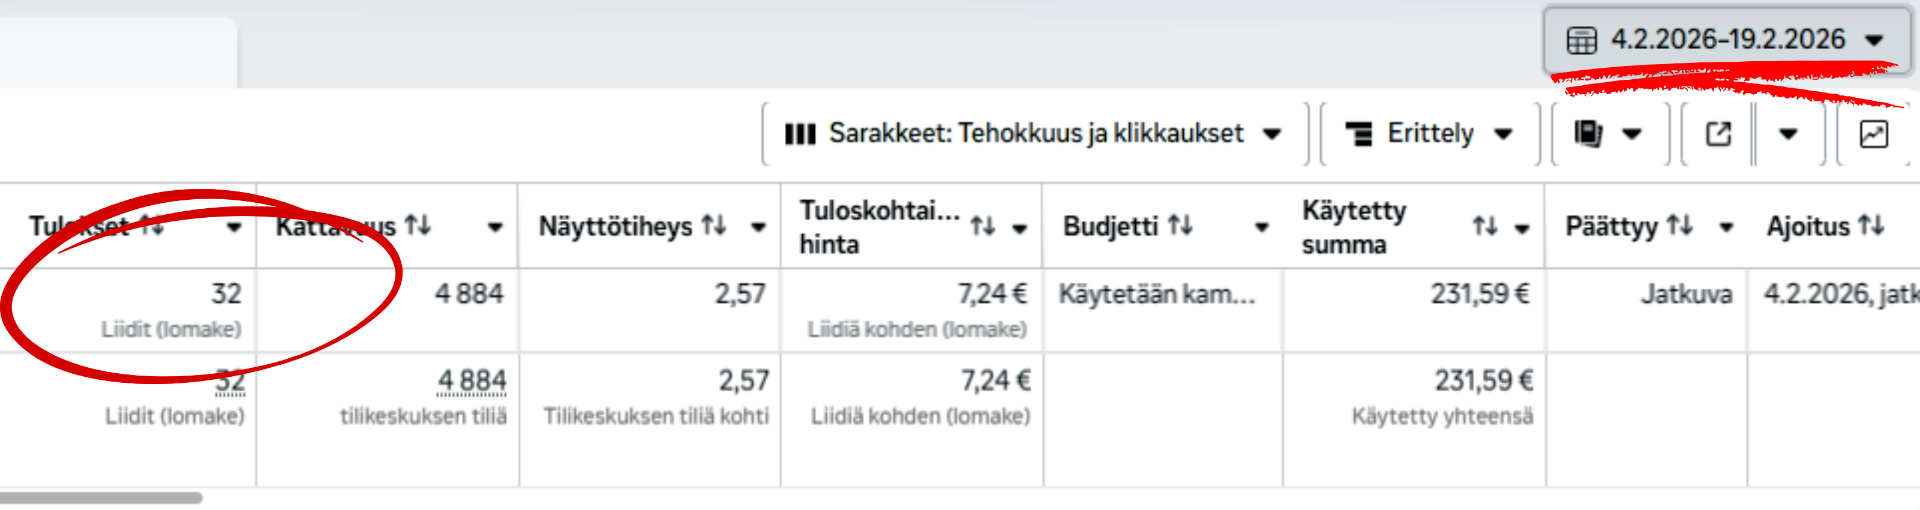
Task: Expand the Erittely breakdown menu
Action: tap(1429, 134)
